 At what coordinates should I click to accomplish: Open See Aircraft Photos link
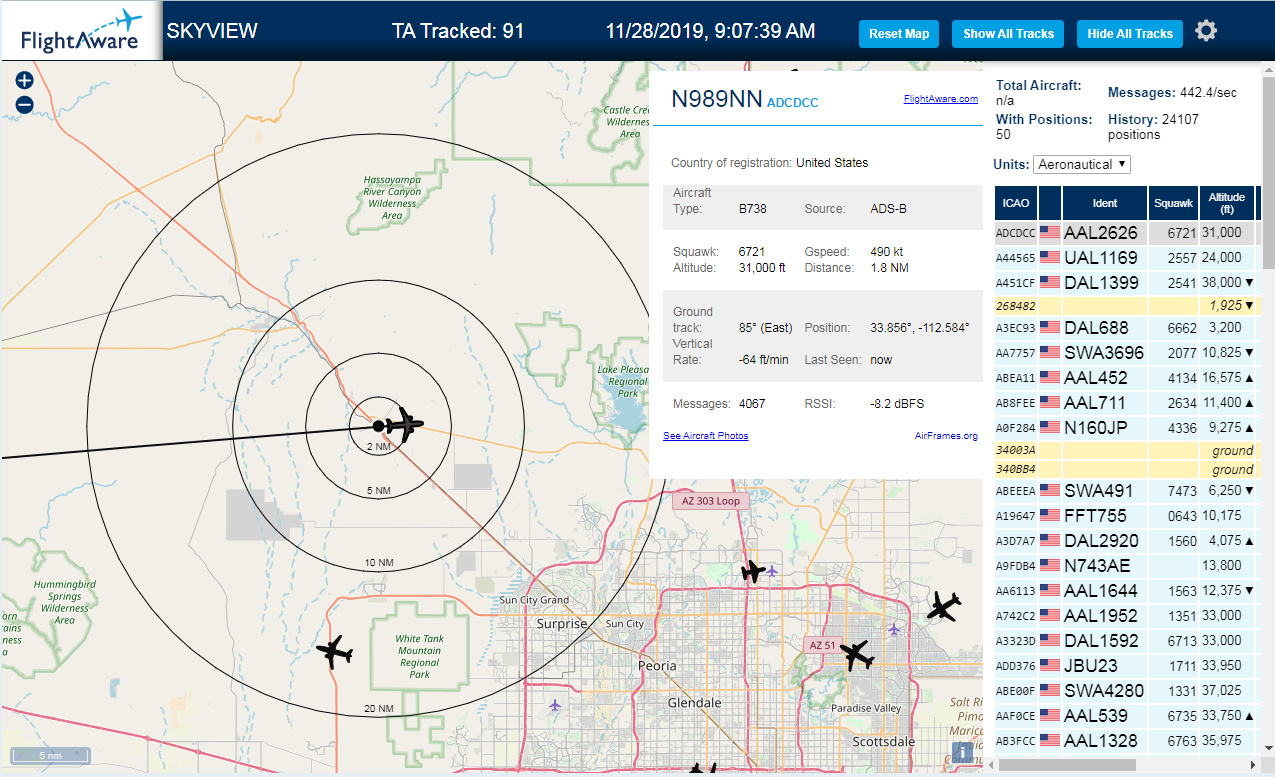(706, 436)
